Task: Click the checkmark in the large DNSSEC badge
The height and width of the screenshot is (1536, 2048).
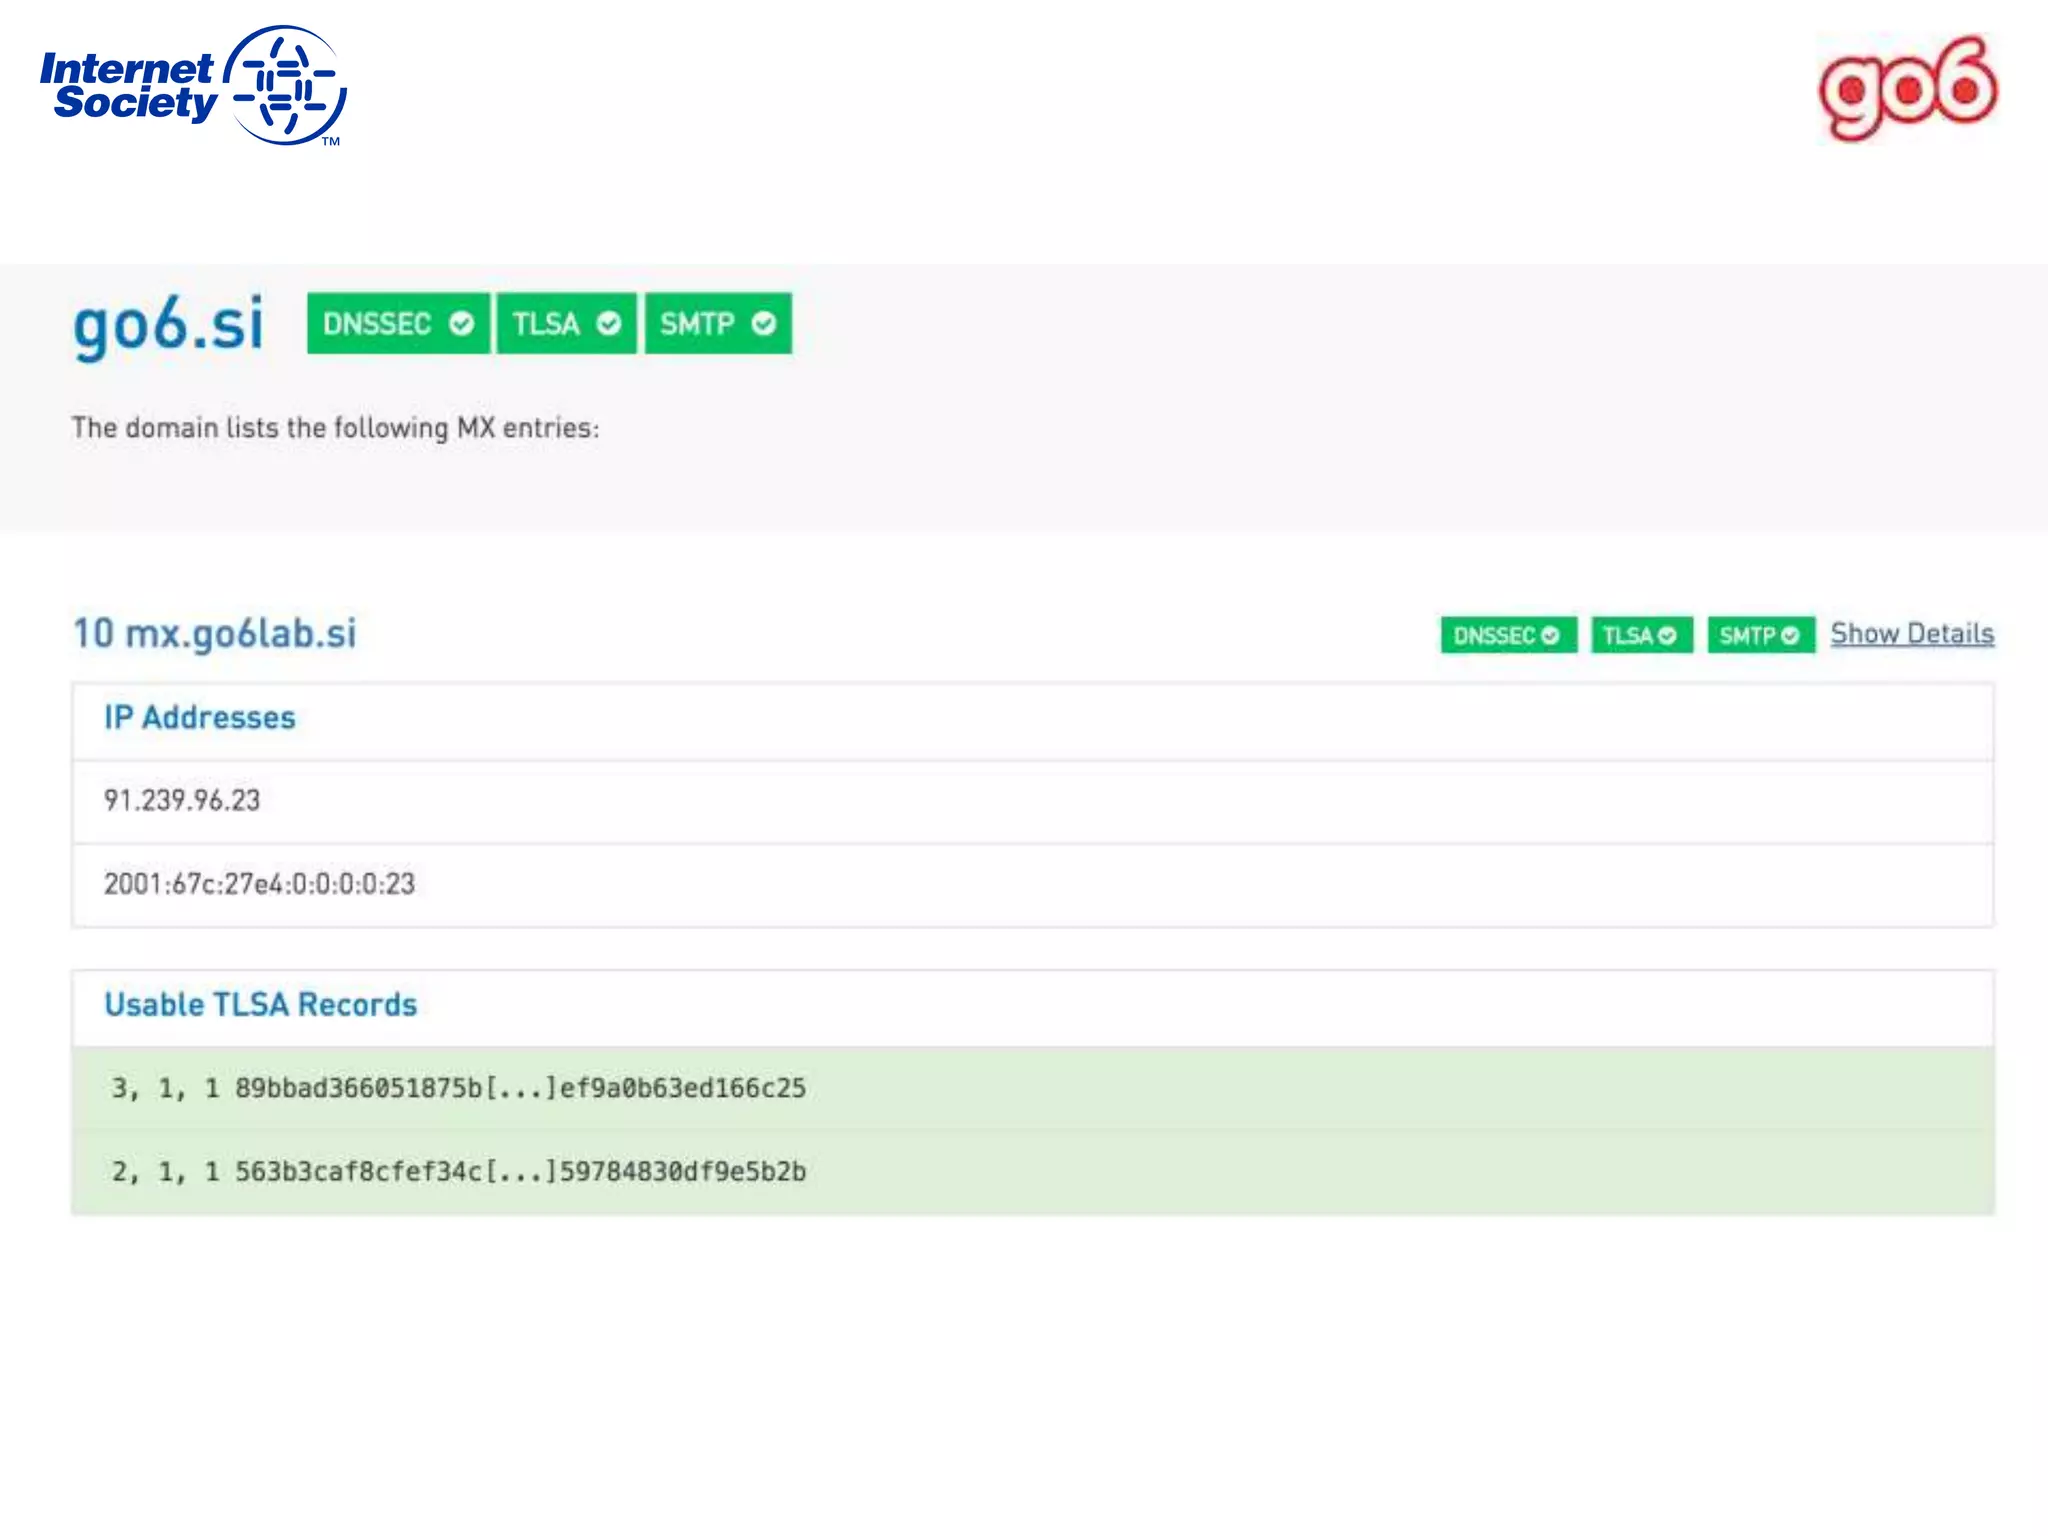Action: (461, 324)
